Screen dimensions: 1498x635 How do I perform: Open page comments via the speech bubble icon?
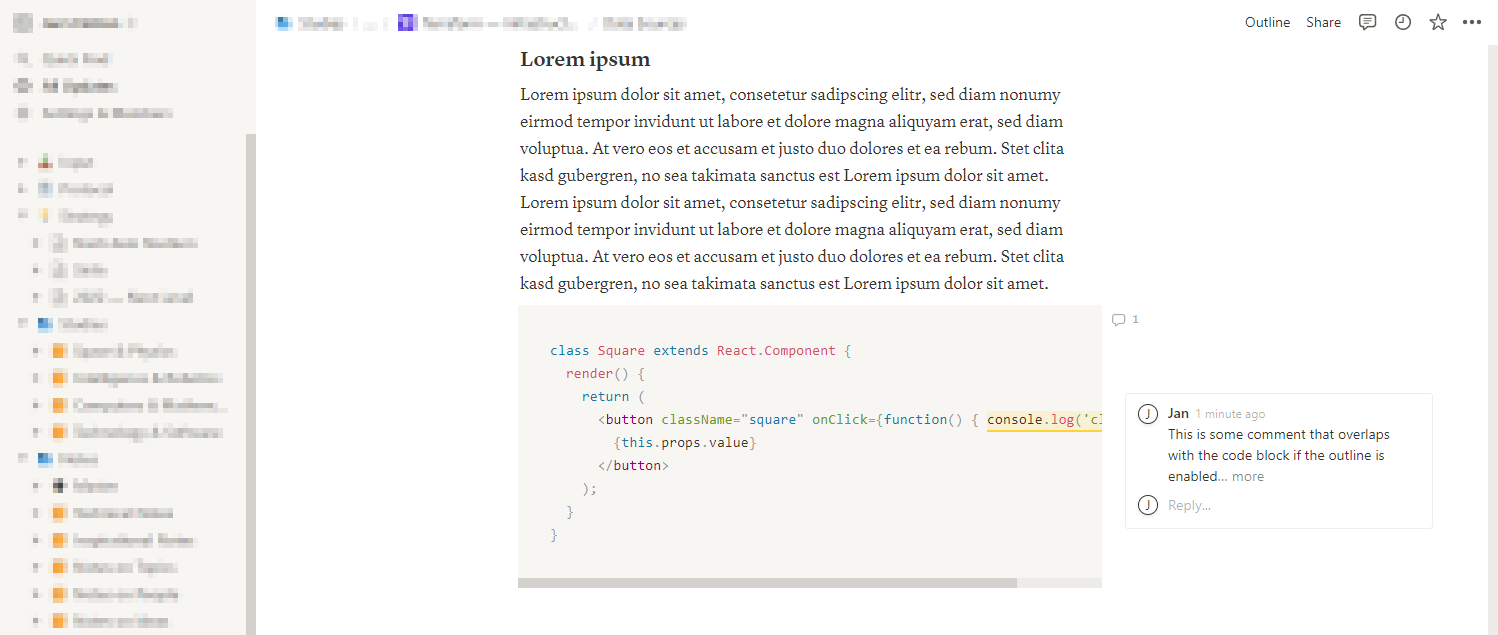(1367, 21)
